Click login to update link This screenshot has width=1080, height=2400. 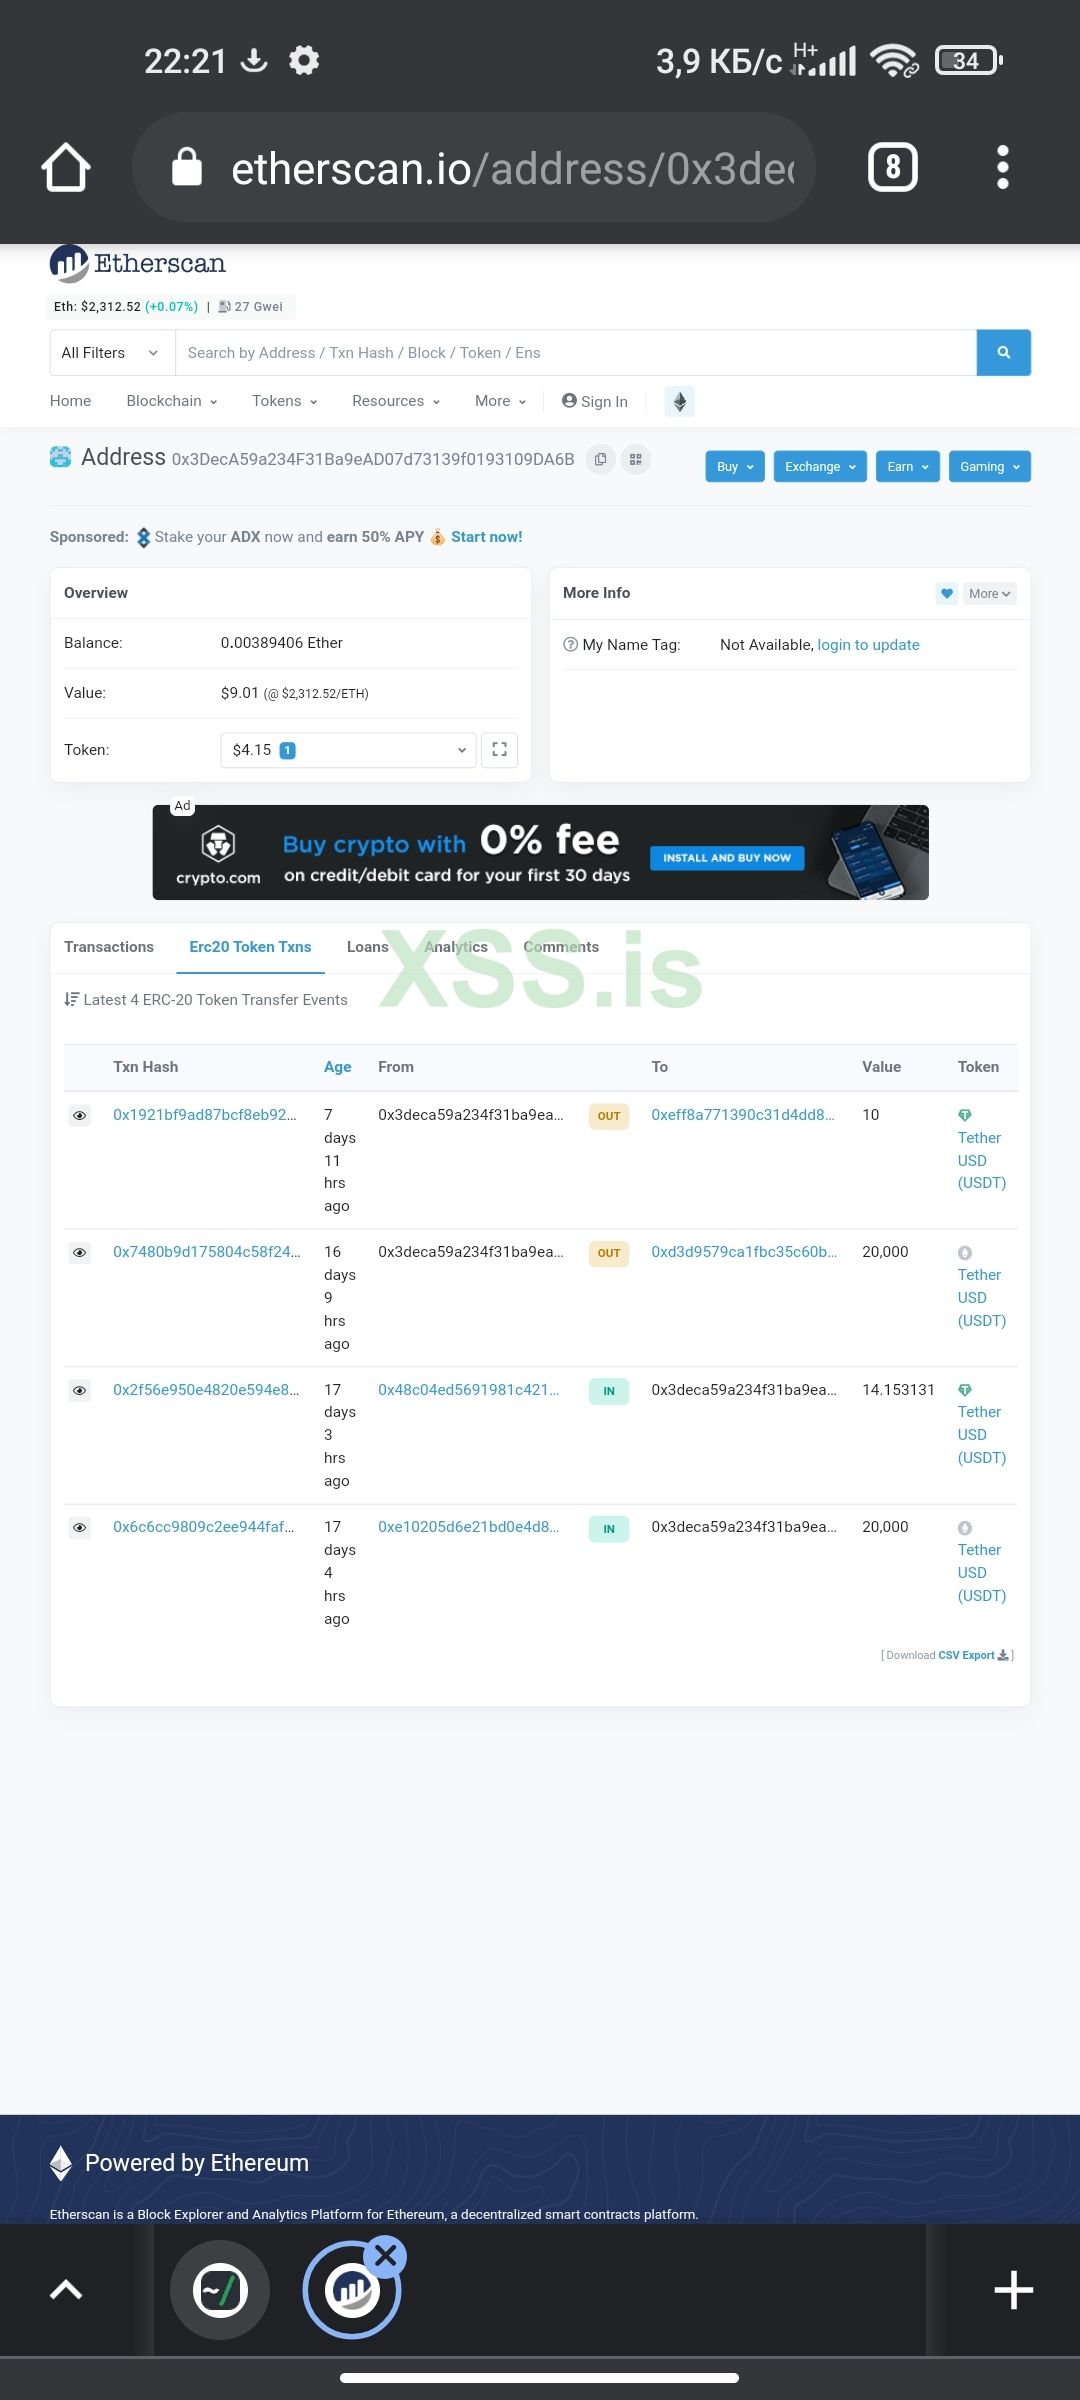click(868, 645)
